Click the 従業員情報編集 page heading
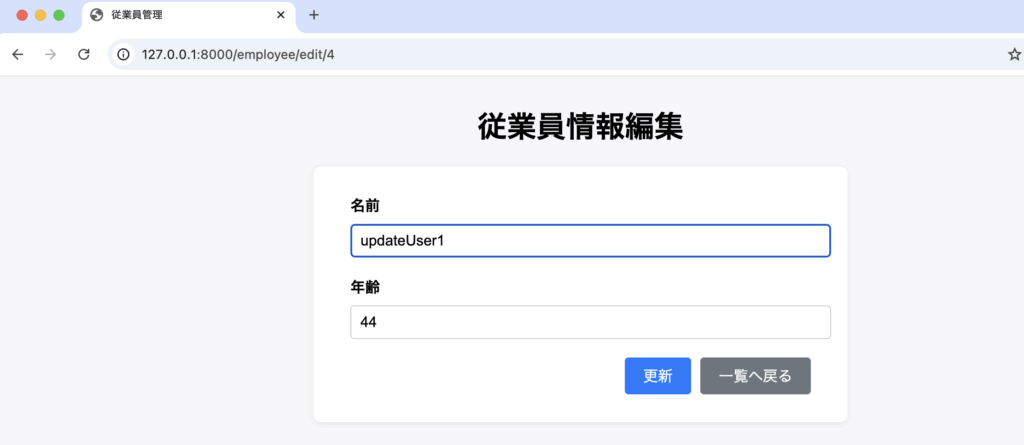The width and height of the screenshot is (1024, 445). [580, 128]
